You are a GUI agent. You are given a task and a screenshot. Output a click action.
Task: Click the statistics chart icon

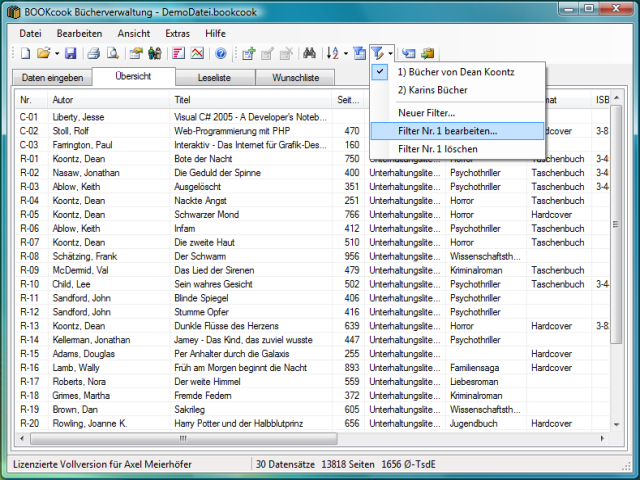(198, 53)
